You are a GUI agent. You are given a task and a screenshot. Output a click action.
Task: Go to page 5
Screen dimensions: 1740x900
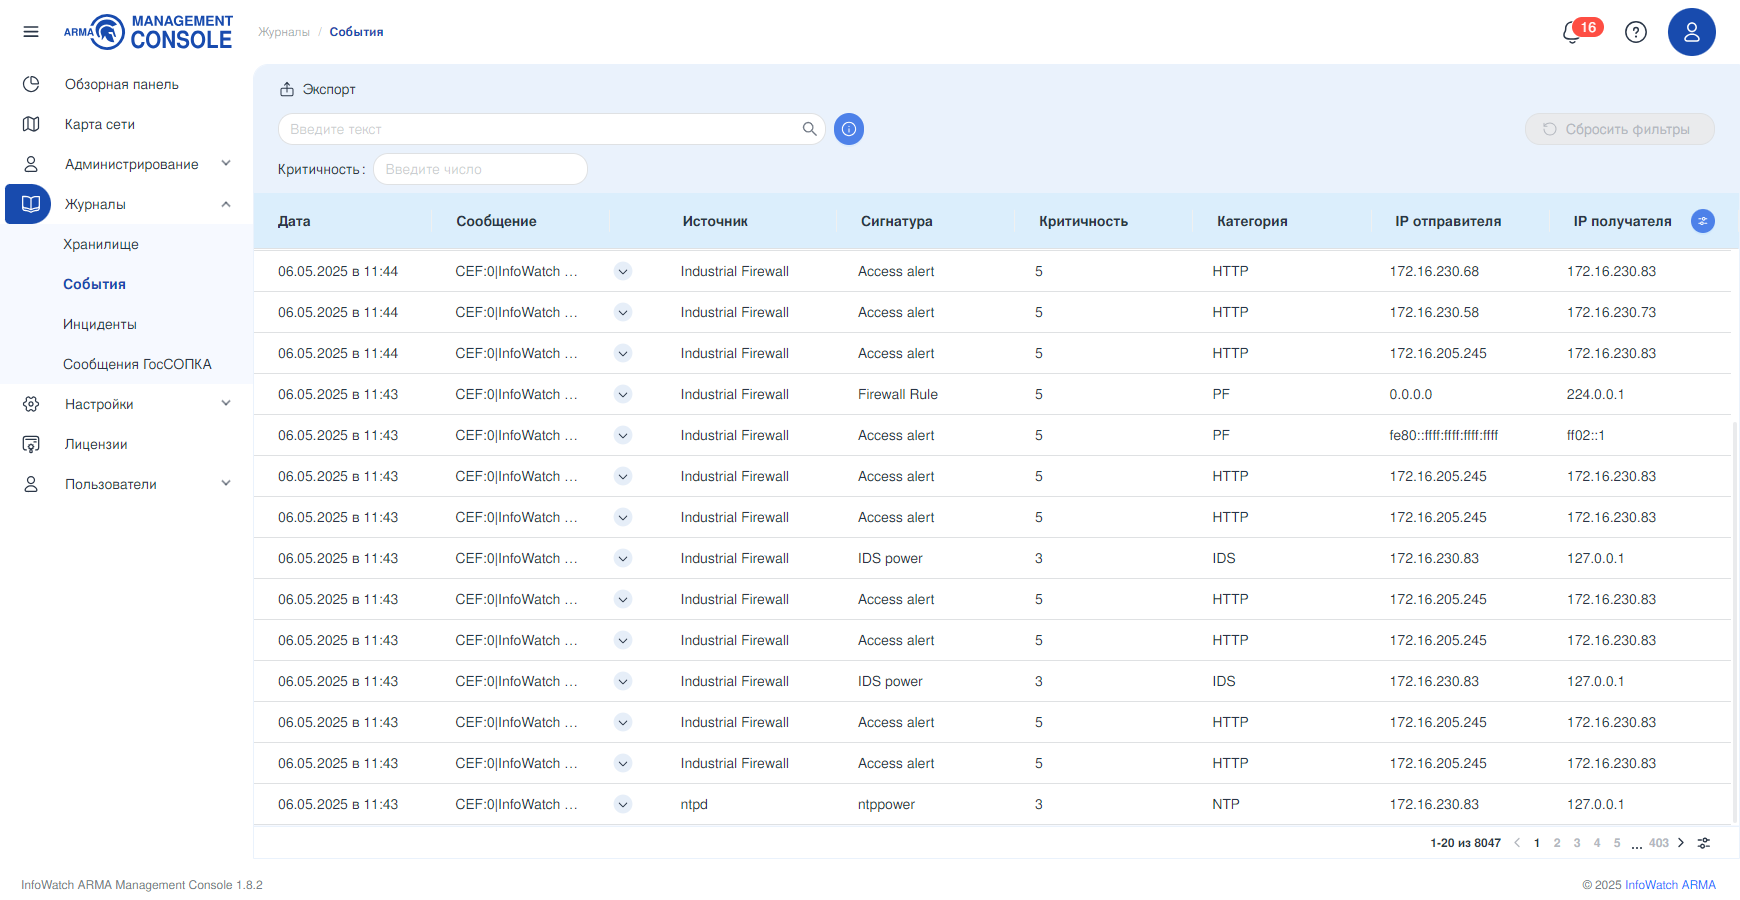[x=1617, y=843]
